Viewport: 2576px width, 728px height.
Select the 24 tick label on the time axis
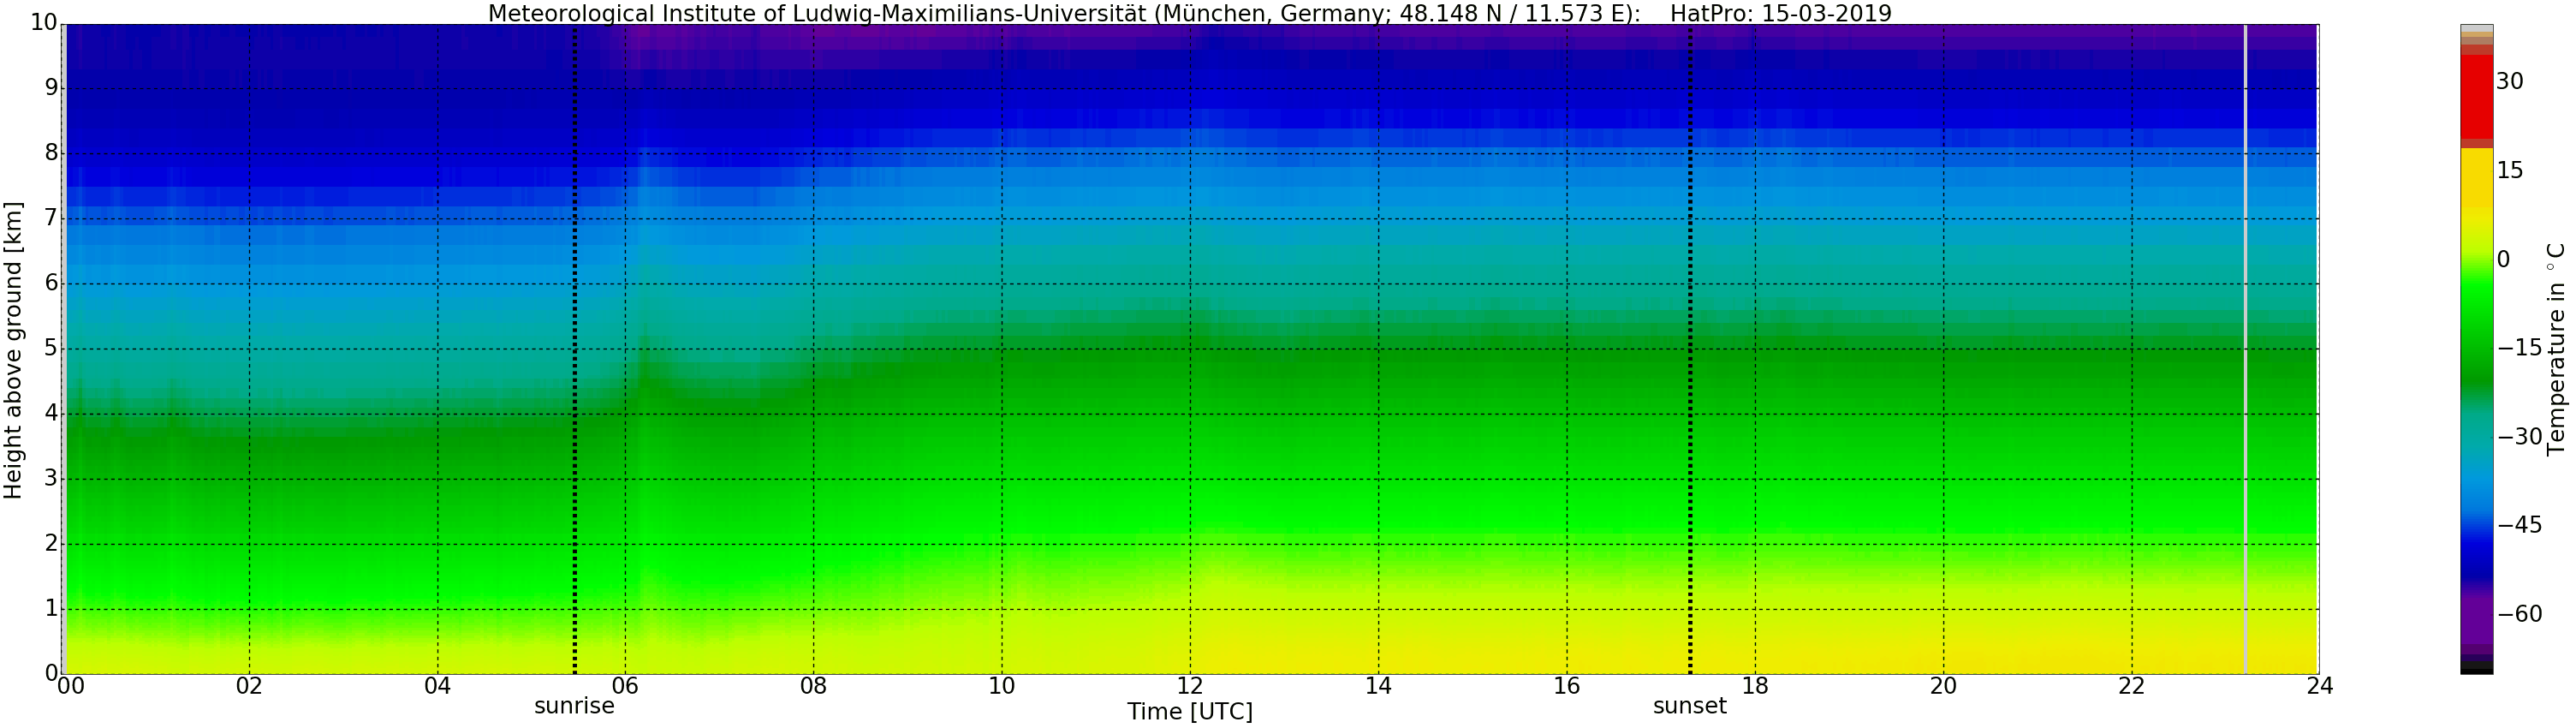pyautogui.click(x=2320, y=686)
